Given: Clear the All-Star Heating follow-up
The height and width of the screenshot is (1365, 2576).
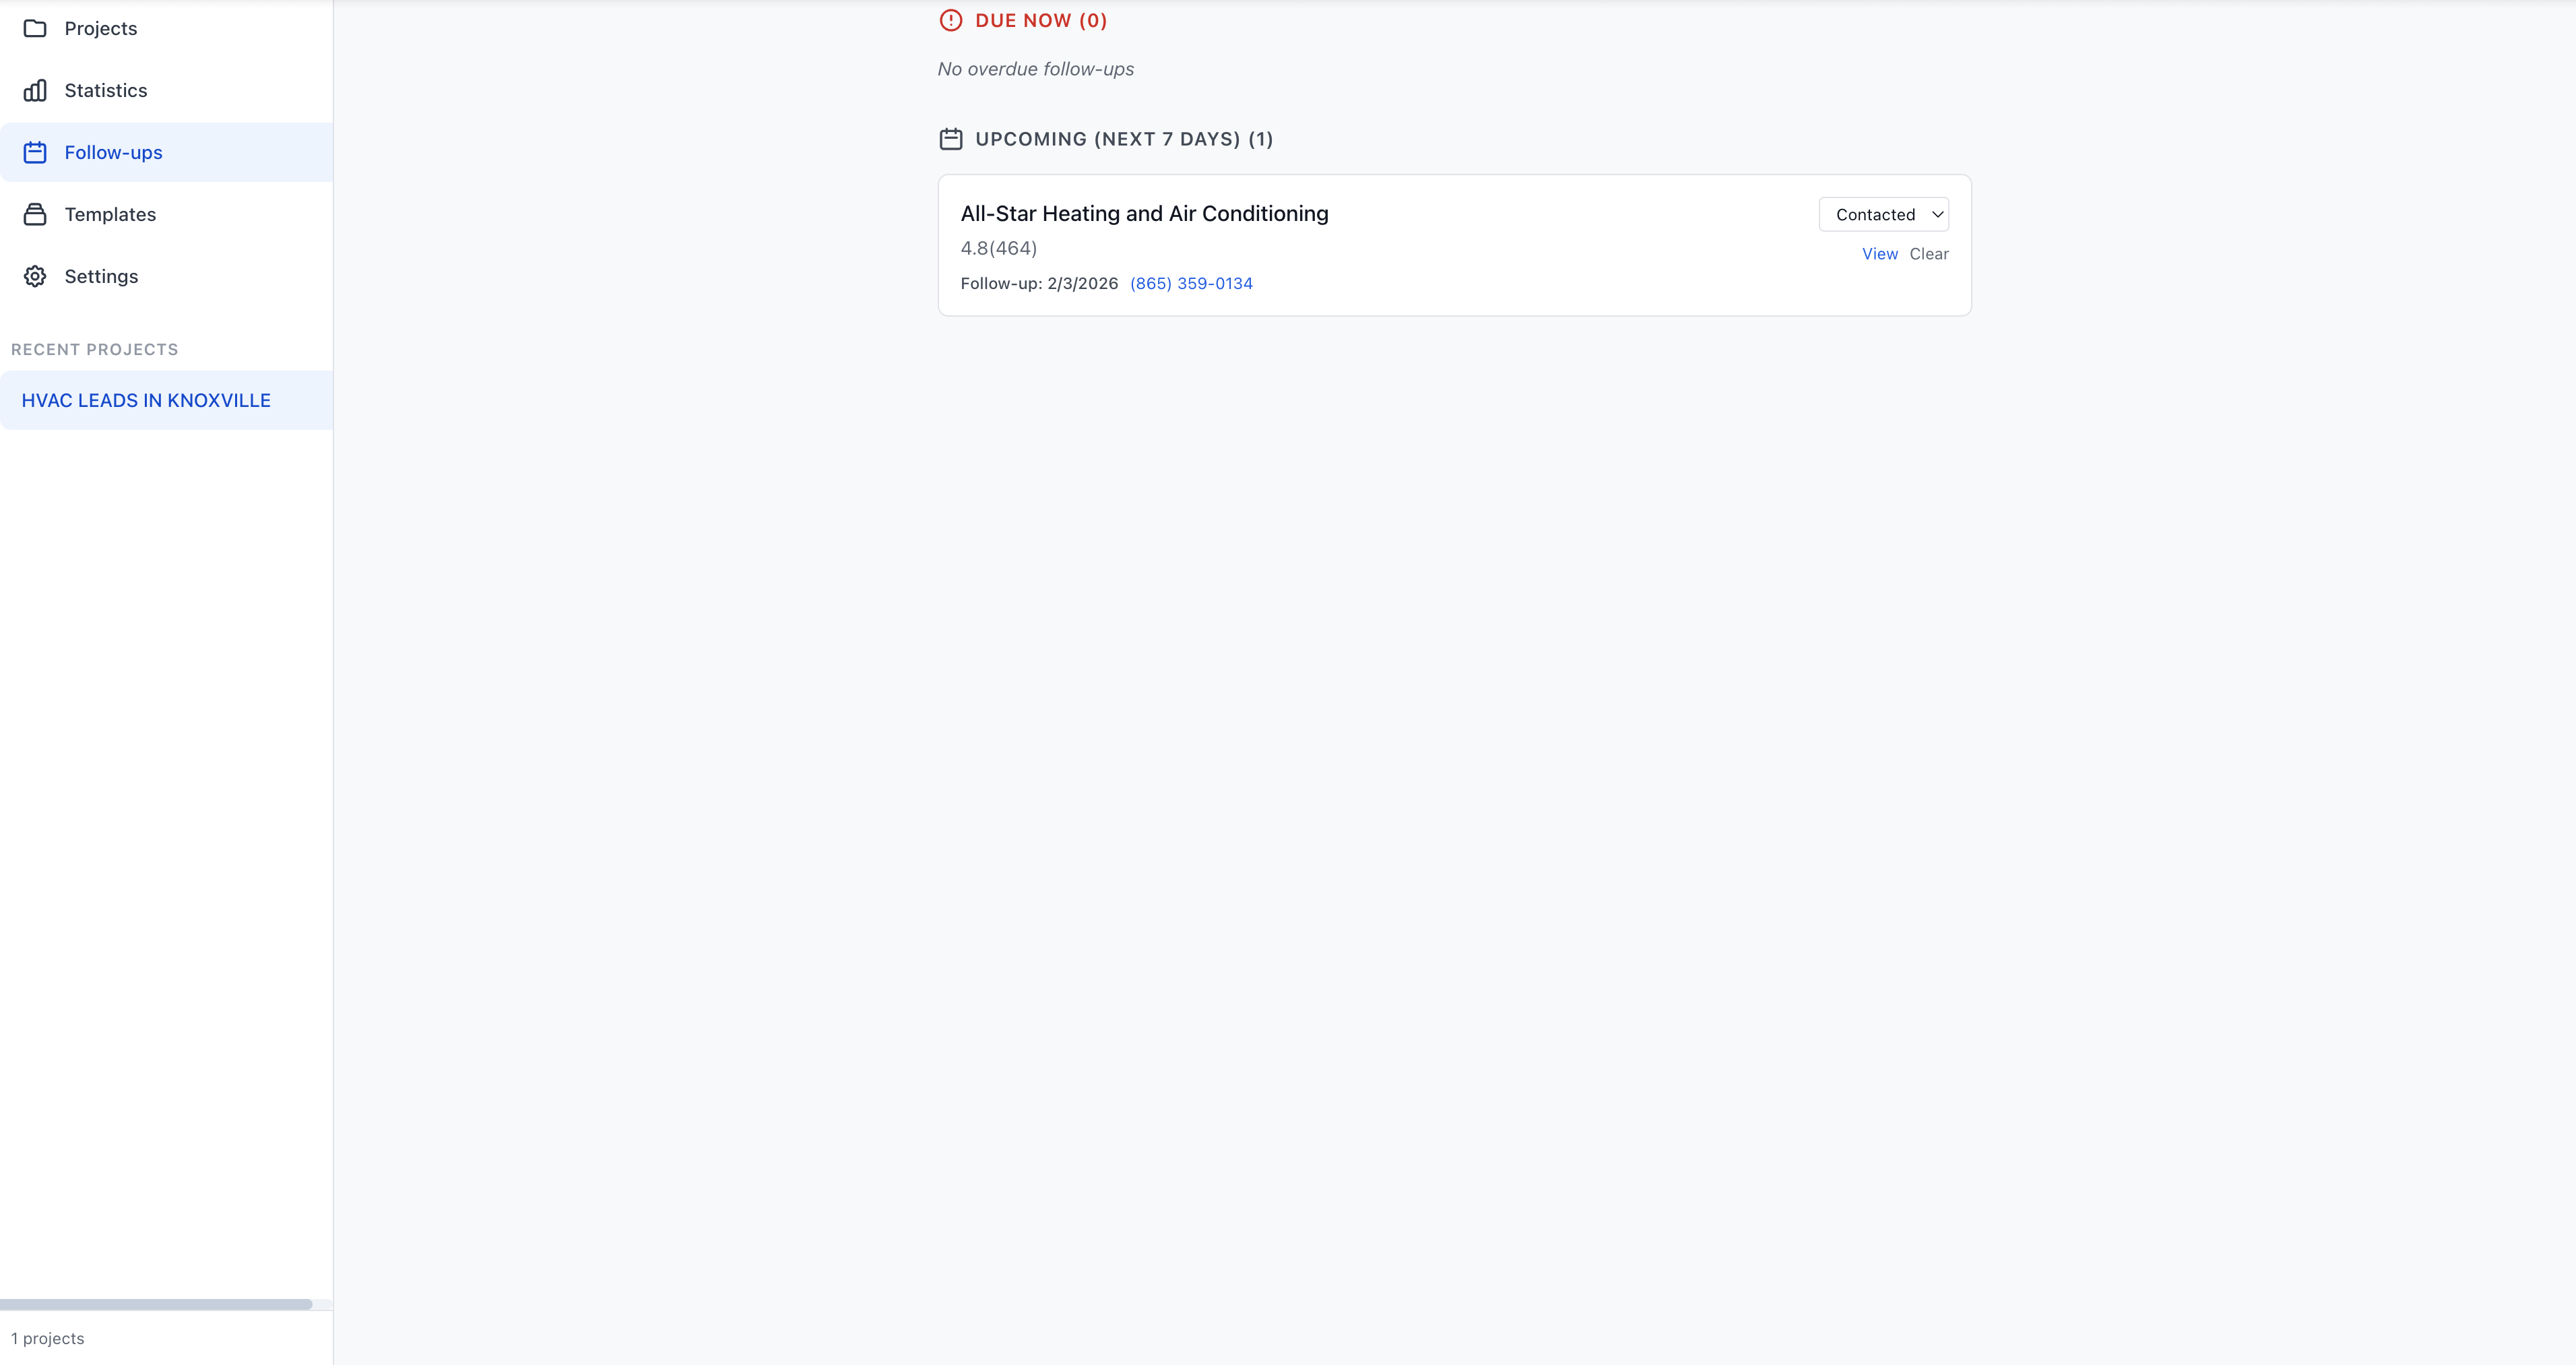Looking at the screenshot, I should (x=1928, y=254).
